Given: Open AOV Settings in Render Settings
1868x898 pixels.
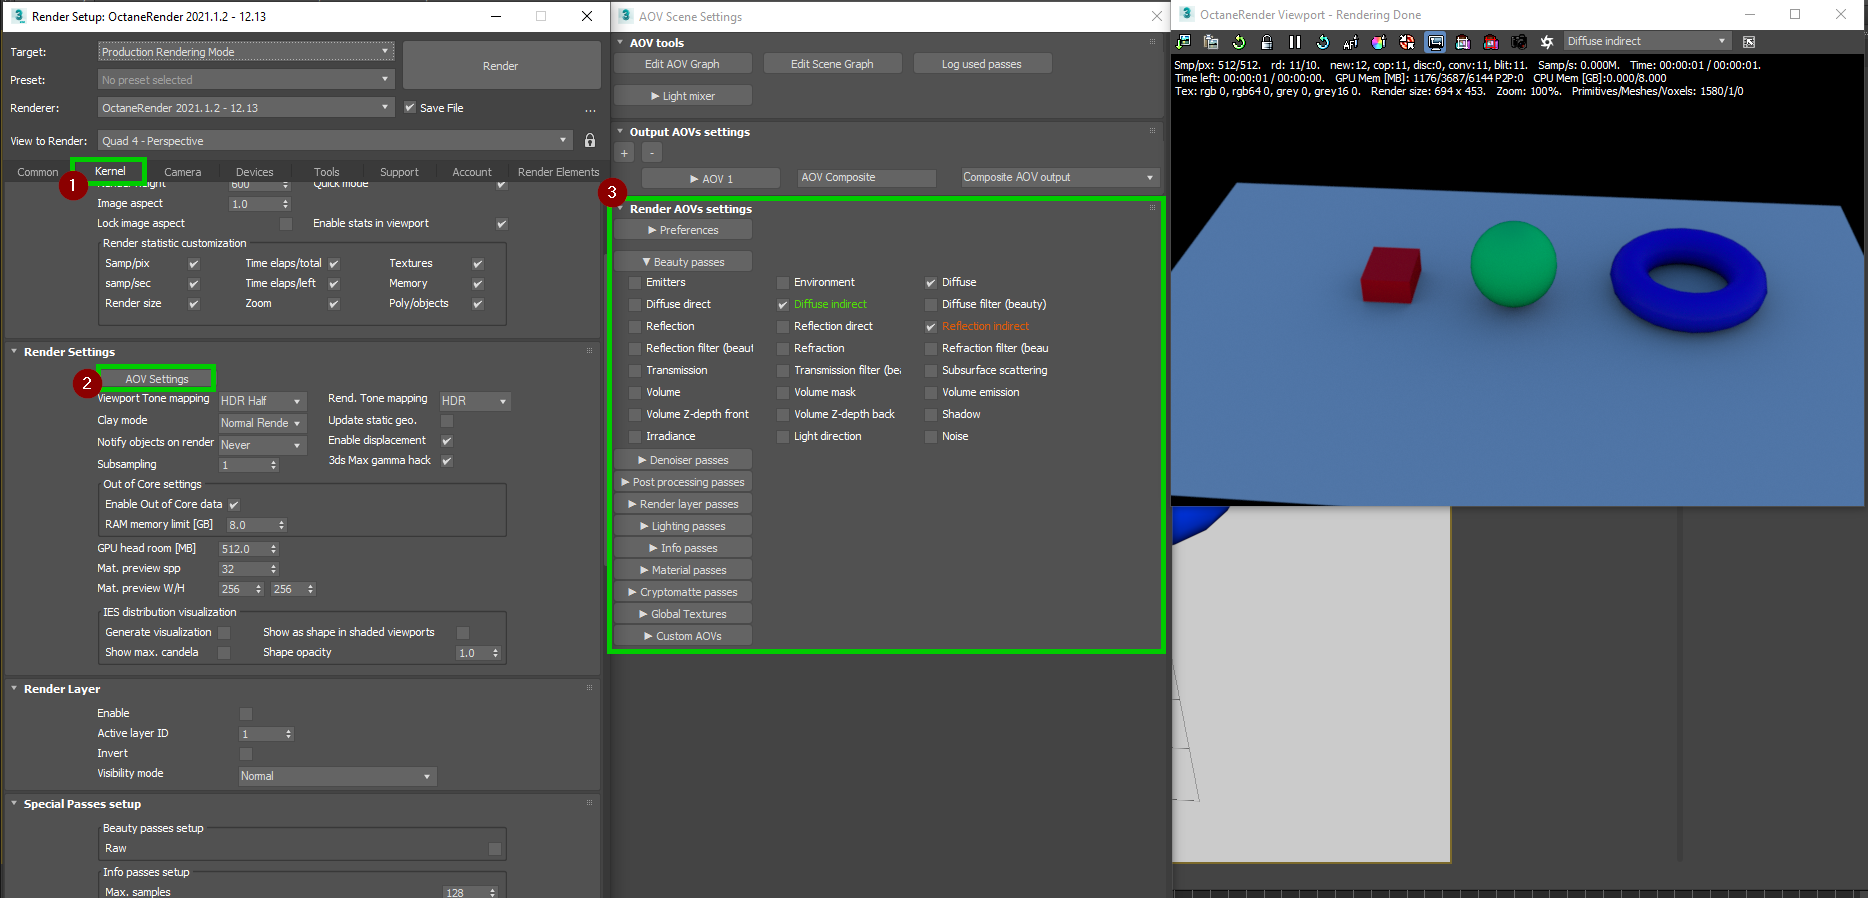Looking at the screenshot, I should point(157,379).
